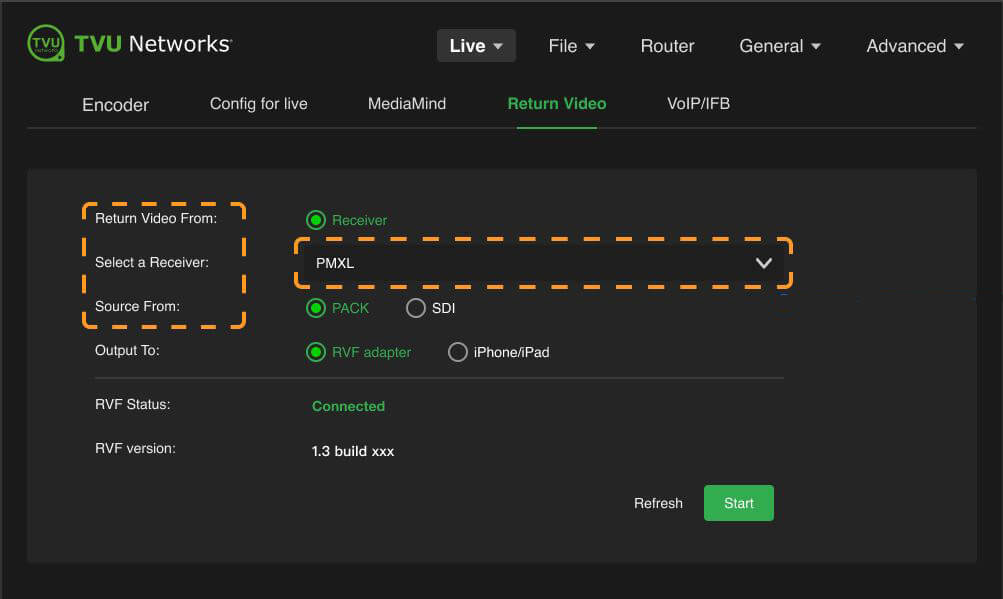Image resolution: width=1003 pixels, height=599 pixels.
Task: Open the General dropdown menu
Action: (780, 46)
